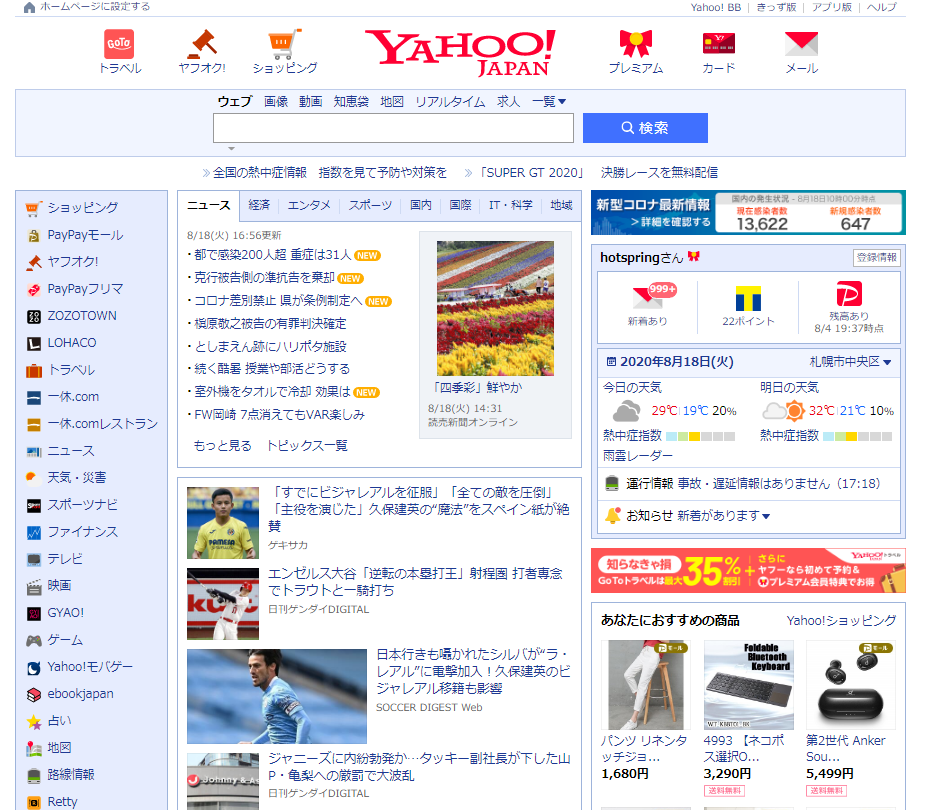Switch to the 経済 news tab

click(x=259, y=205)
